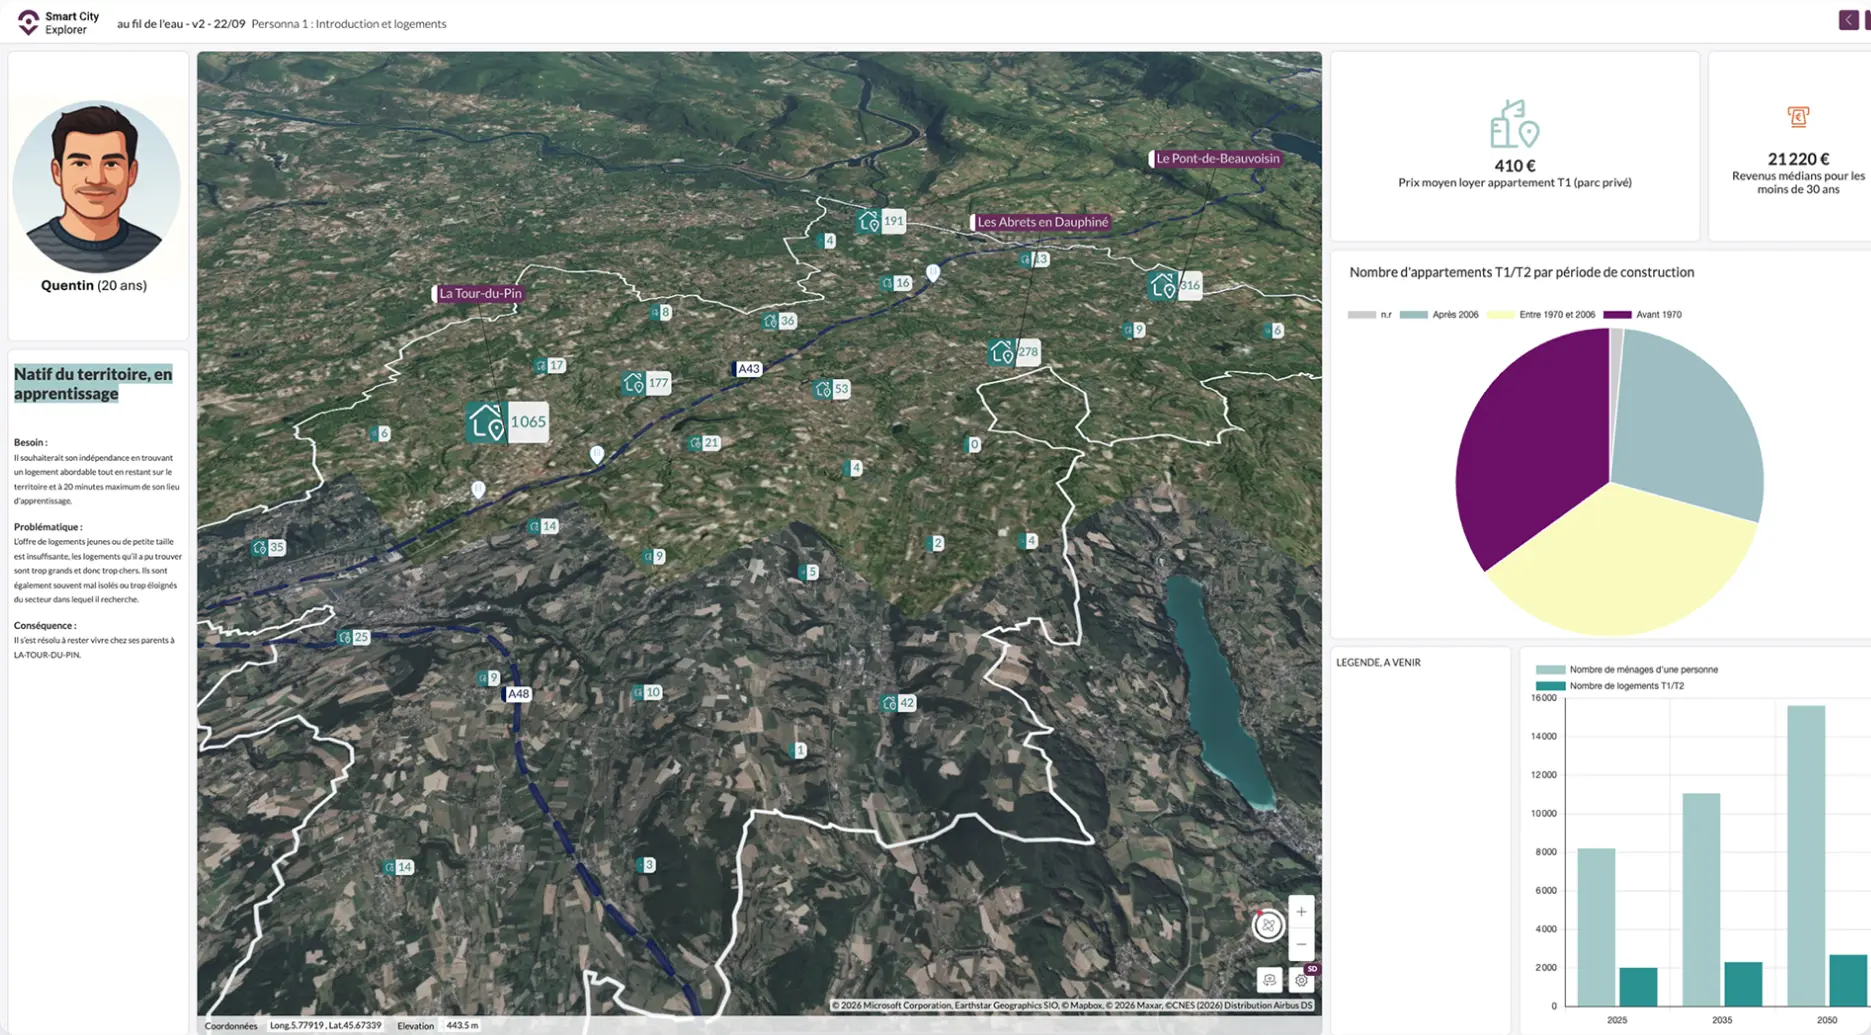The width and height of the screenshot is (1871, 1035).
Task: Zoom in the map with the plus button
Action: point(1301,911)
